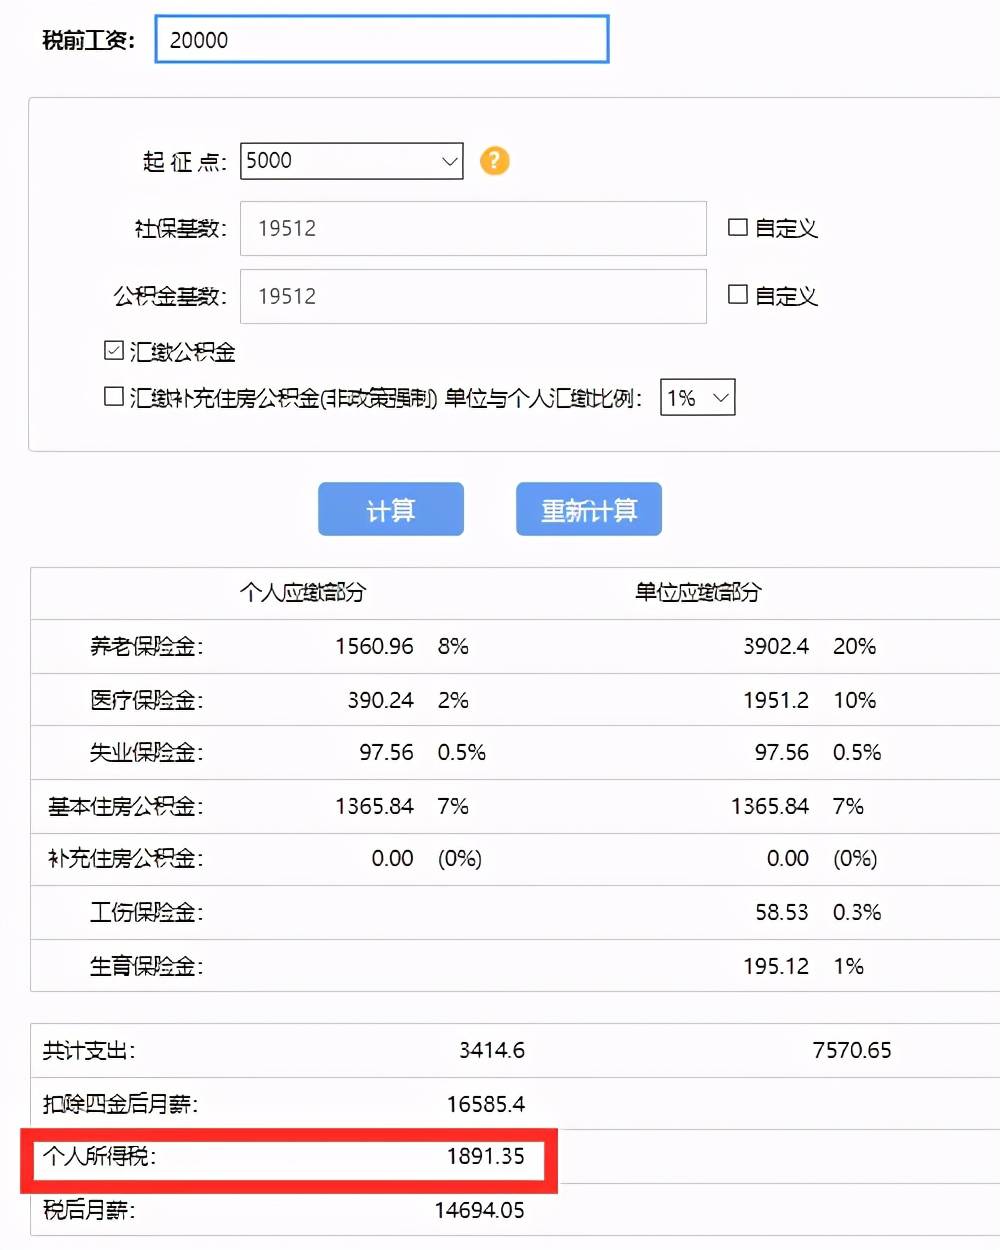Uncheck the 汇缴公积金 checkbox
Image resolution: width=1000 pixels, height=1250 pixels.
pos(113,349)
